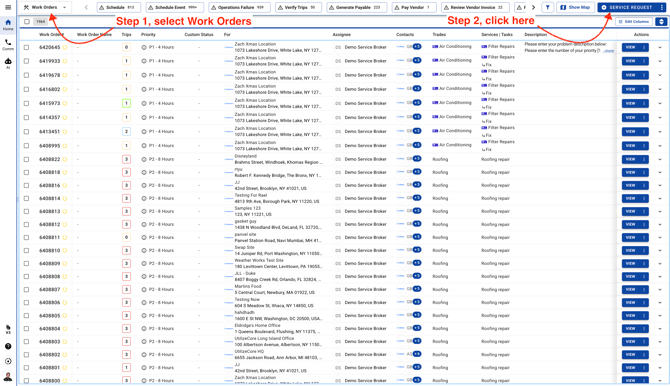Open contacts +3 badge for work order 6408814
This screenshot has width=670, height=386.
417,198
